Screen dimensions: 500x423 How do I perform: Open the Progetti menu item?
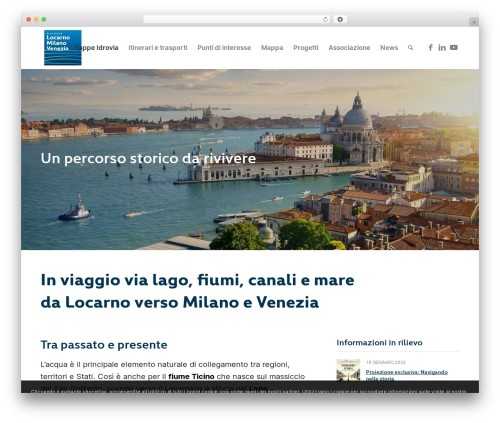tap(306, 48)
